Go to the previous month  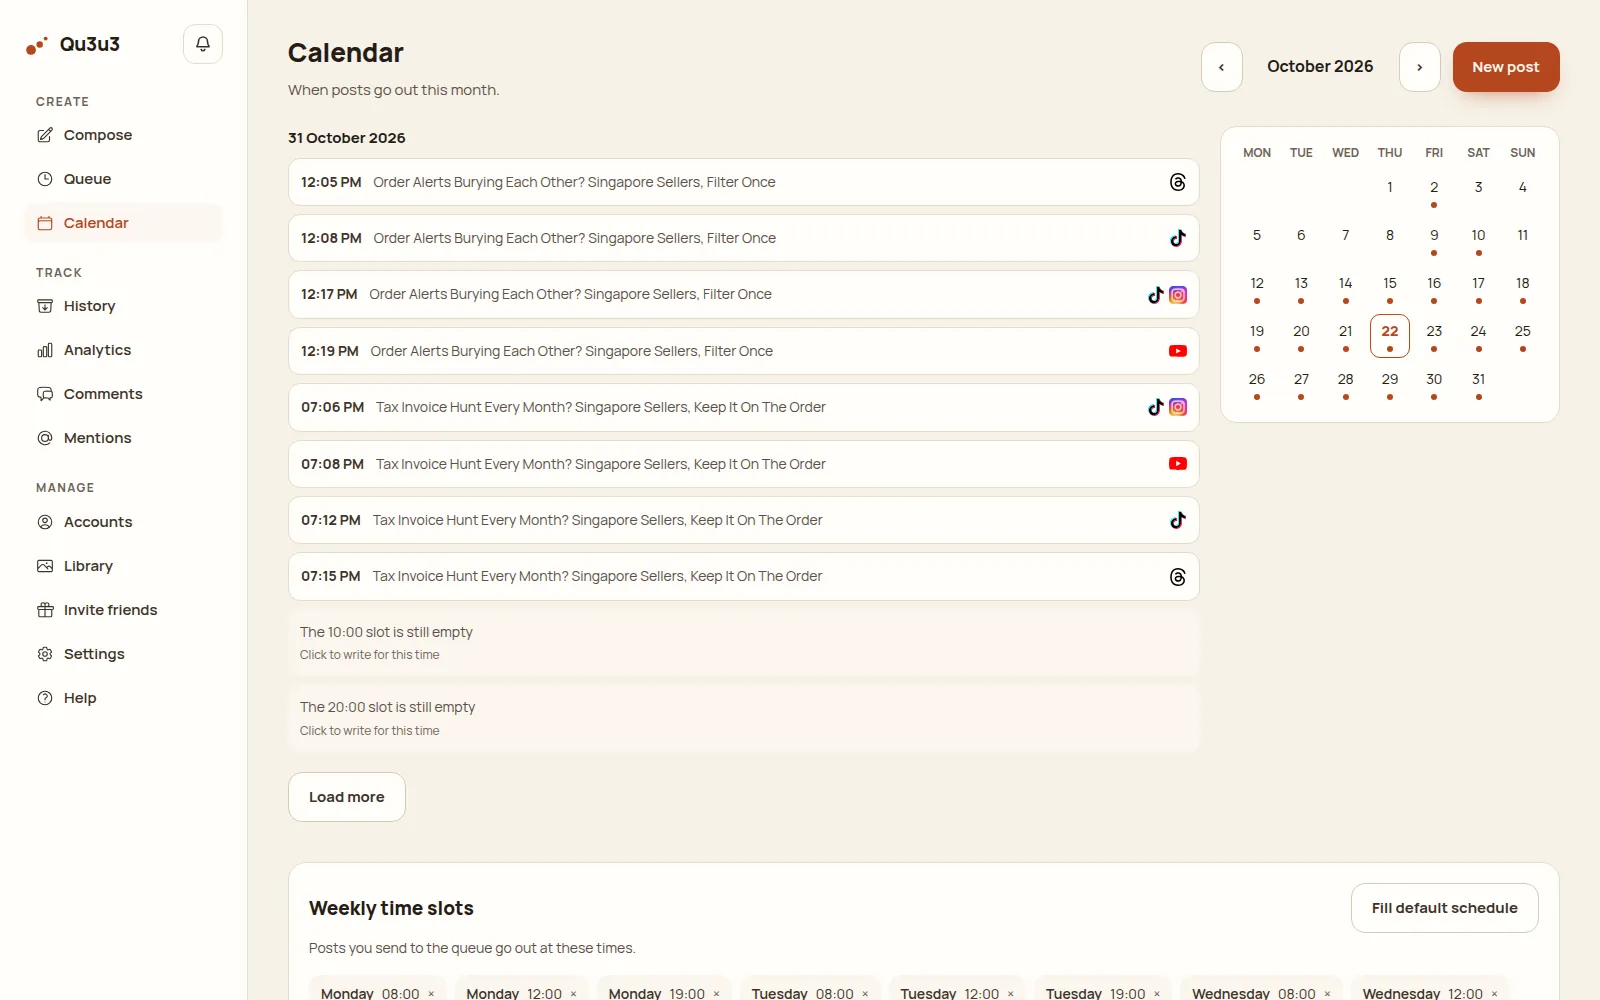[x=1222, y=67]
